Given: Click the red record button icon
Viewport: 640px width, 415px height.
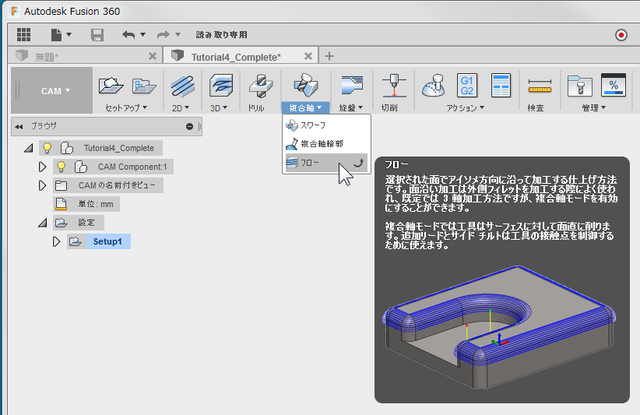Looking at the screenshot, I should pyautogui.click(x=621, y=35).
